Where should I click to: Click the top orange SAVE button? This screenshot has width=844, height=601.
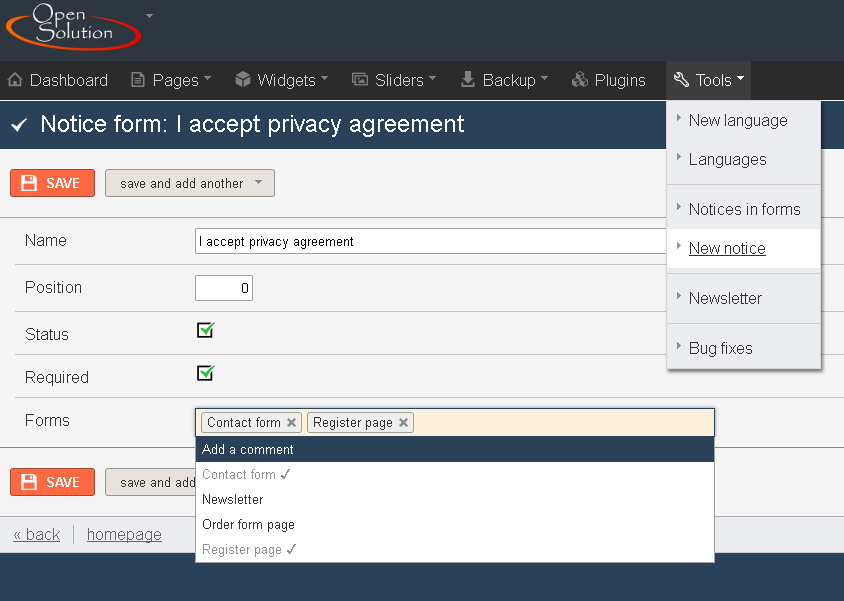52,183
